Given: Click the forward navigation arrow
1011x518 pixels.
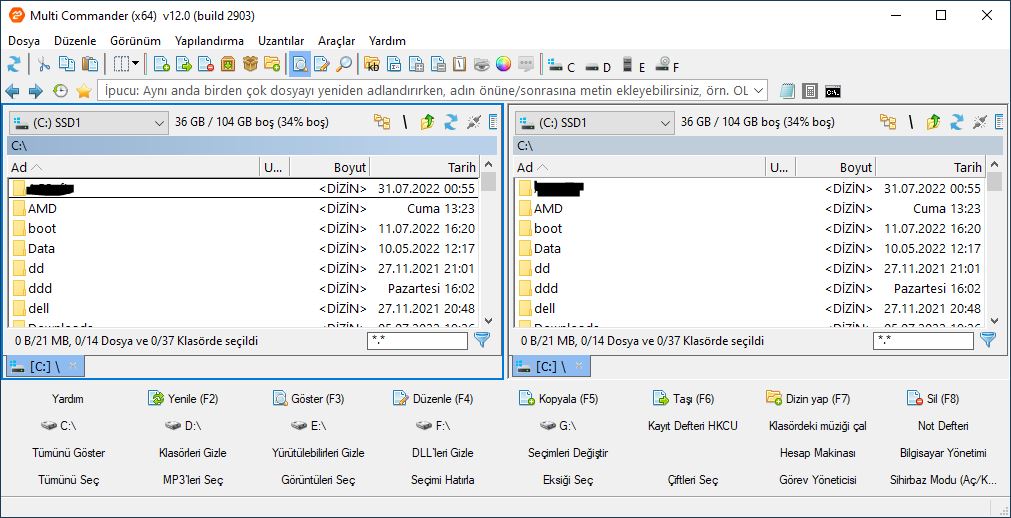Looking at the screenshot, I should coord(35,91).
